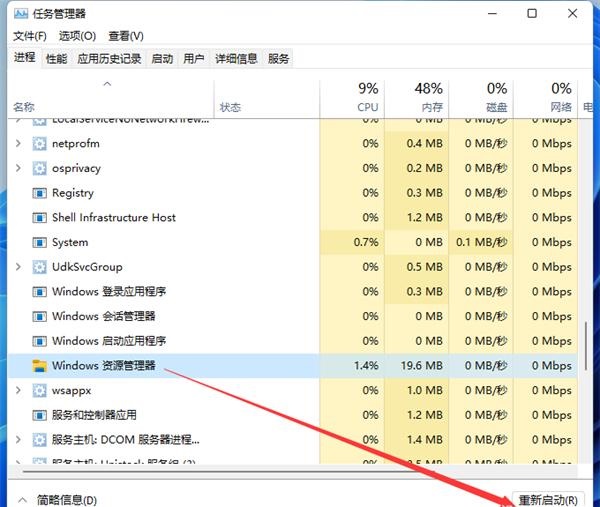Click the 0.1 MB/秒 disk value
600x507 pixels.
point(481,243)
